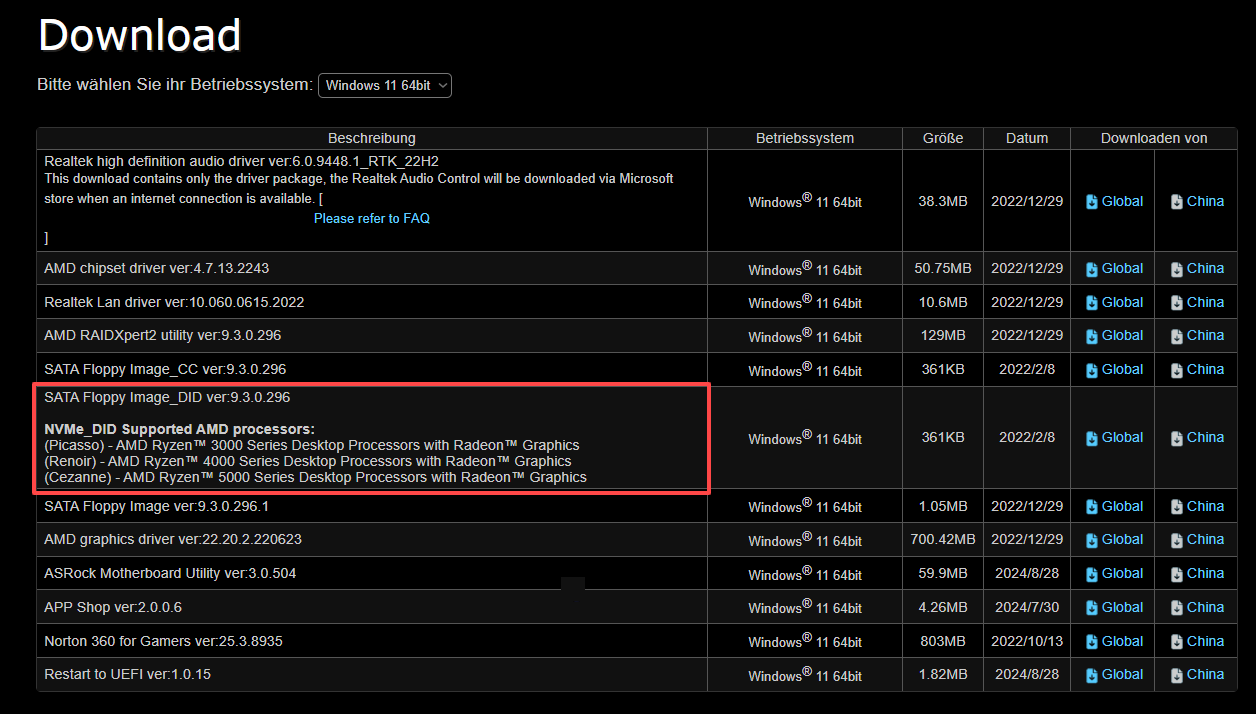Image resolution: width=1256 pixels, height=714 pixels.
Task: Download AMD graphics driver from Global
Action: coord(1114,539)
